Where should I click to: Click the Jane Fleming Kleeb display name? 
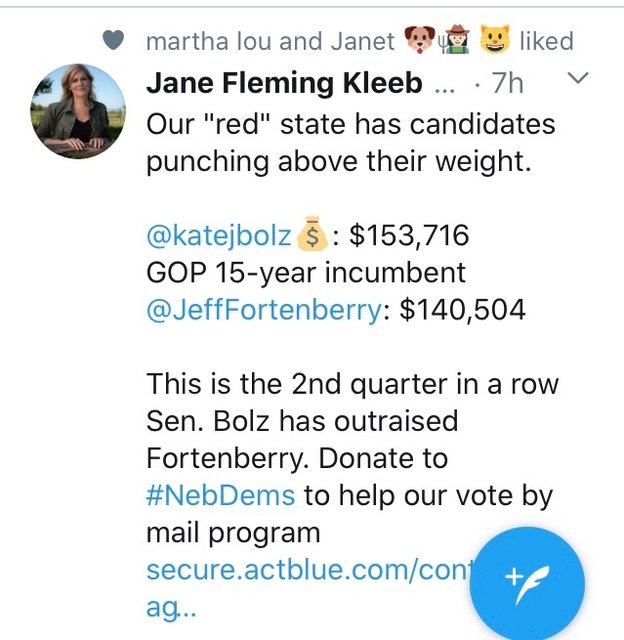coord(284,83)
